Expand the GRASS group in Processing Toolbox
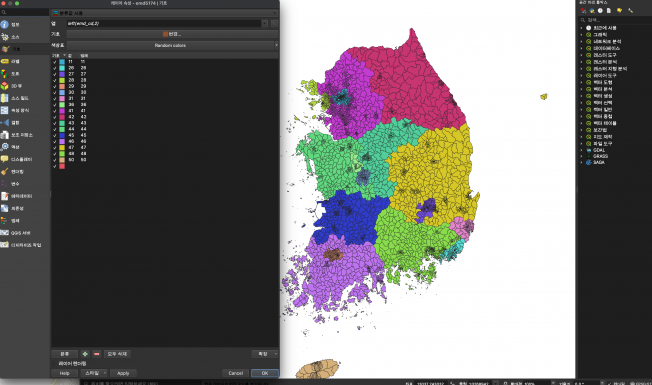652x385 pixels. (x=581, y=156)
